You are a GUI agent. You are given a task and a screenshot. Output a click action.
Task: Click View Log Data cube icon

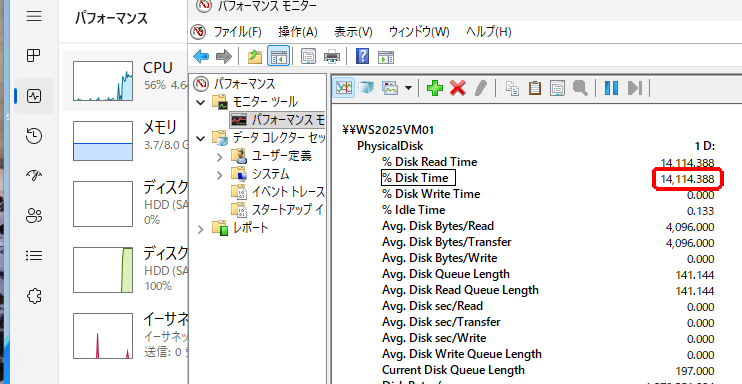pos(366,88)
